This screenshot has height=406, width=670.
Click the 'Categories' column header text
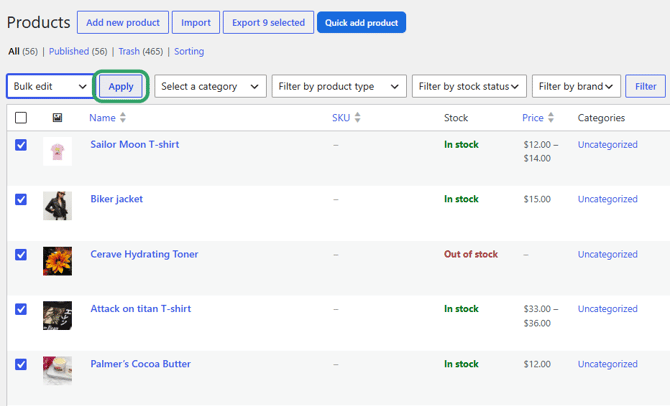[x=601, y=118]
